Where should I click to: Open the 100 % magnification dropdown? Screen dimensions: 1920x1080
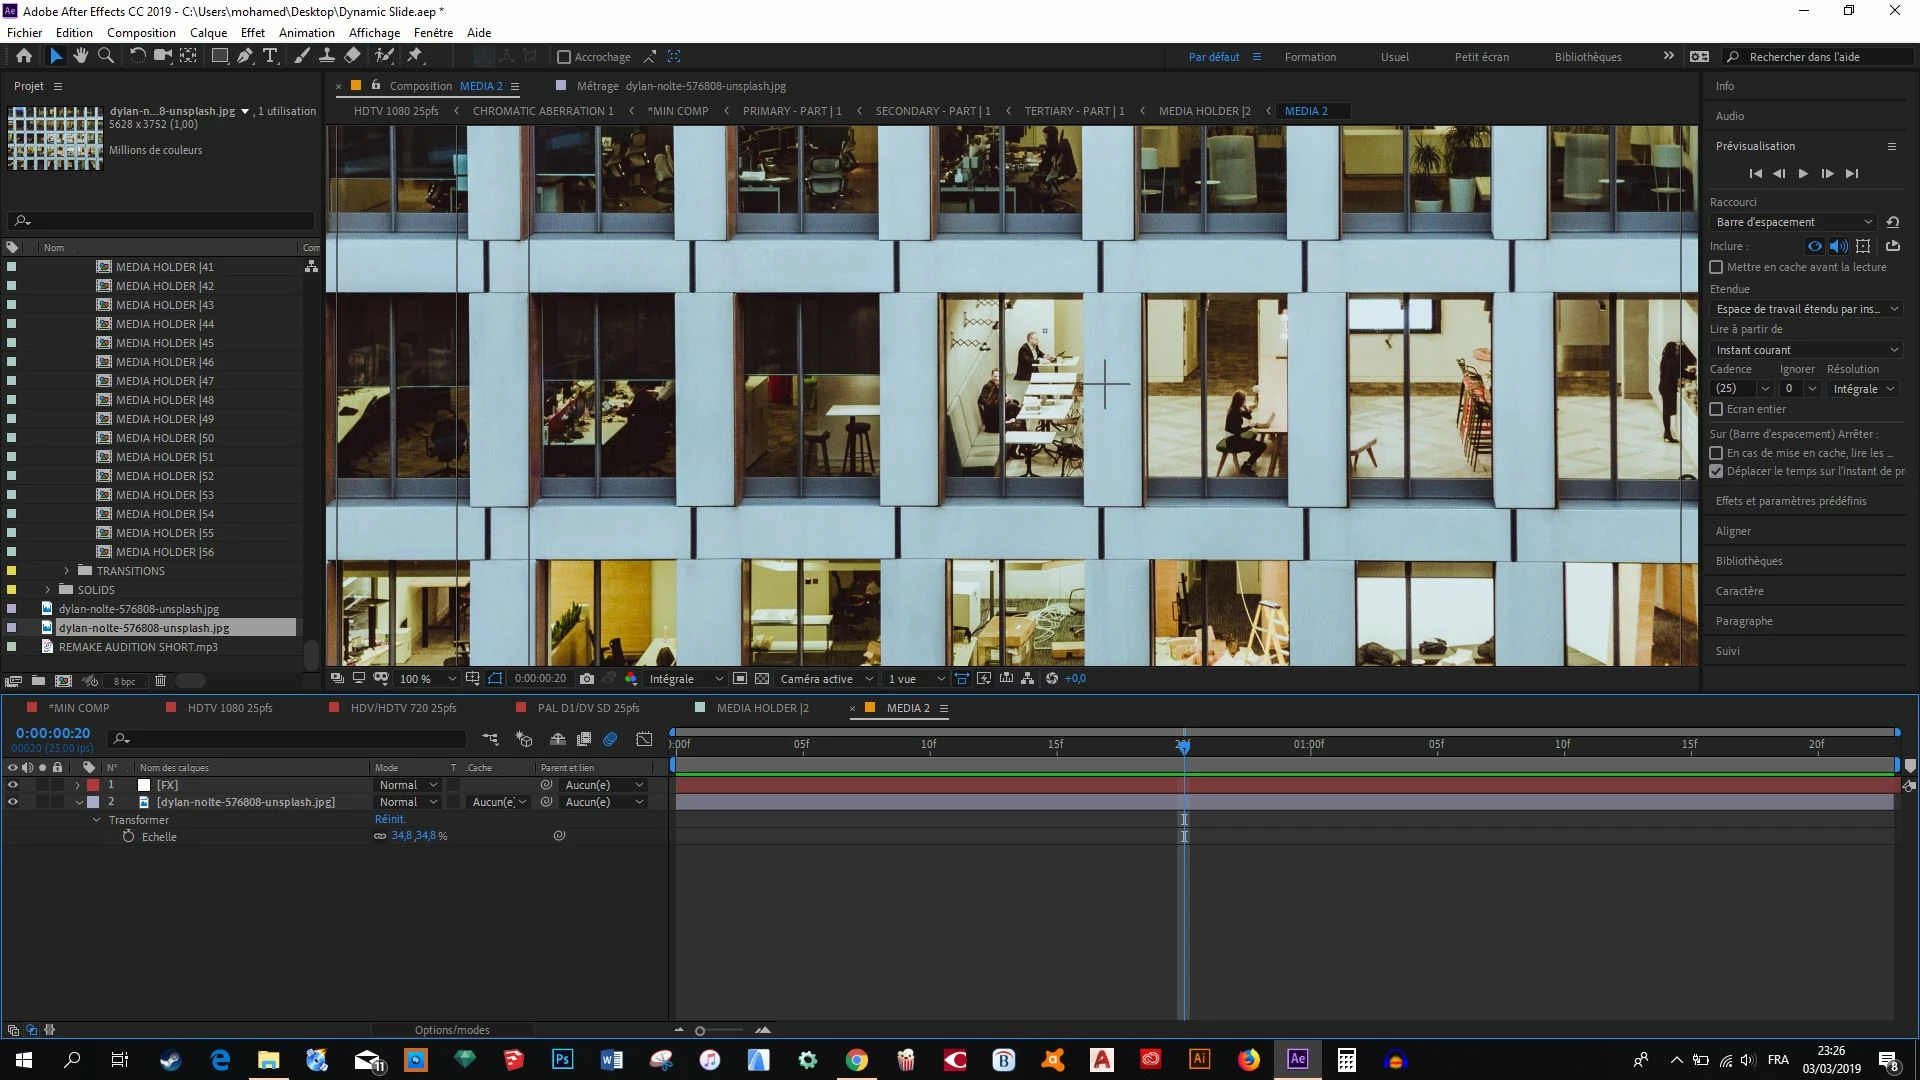tap(427, 679)
